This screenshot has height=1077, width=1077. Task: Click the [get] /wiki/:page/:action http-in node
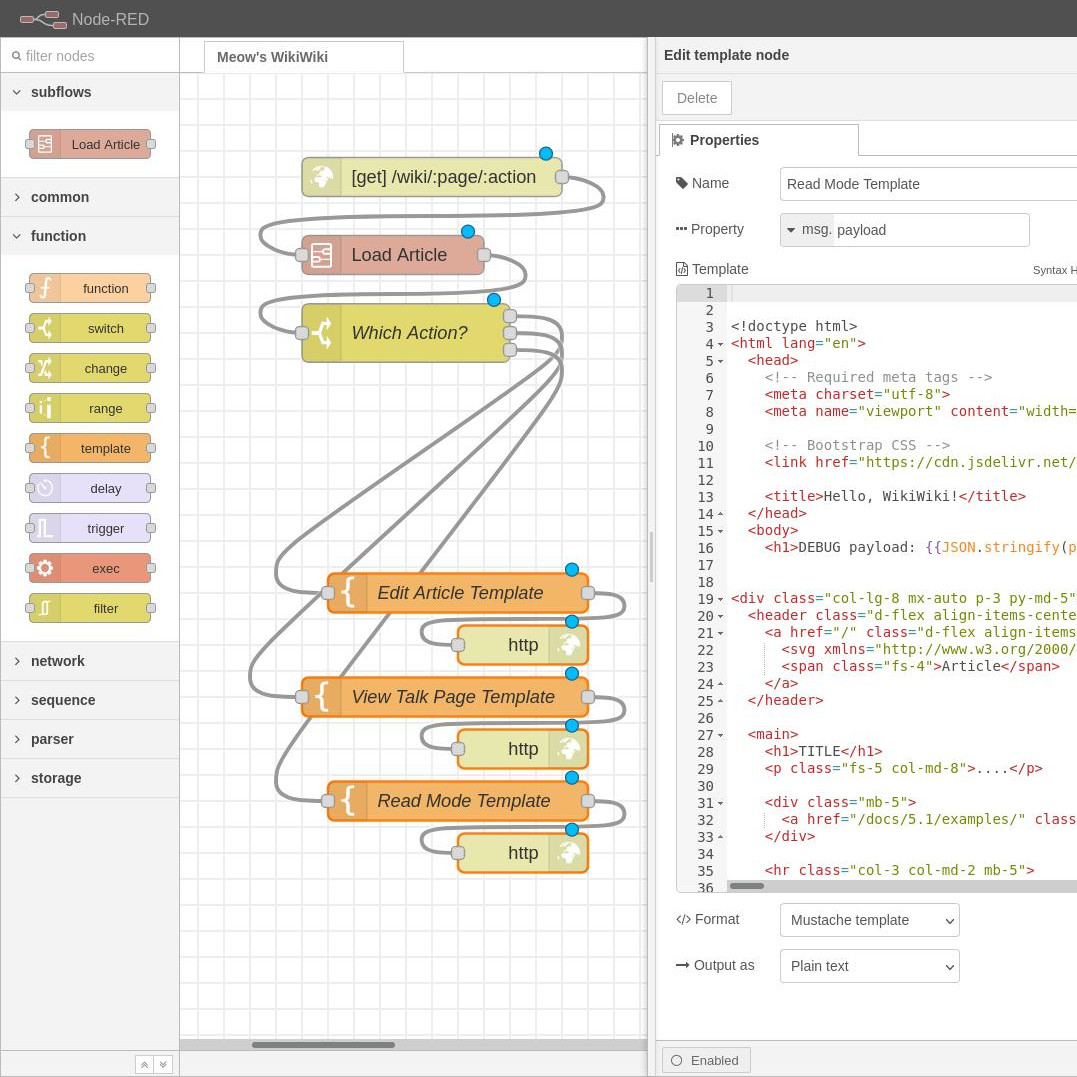point(431,177)
